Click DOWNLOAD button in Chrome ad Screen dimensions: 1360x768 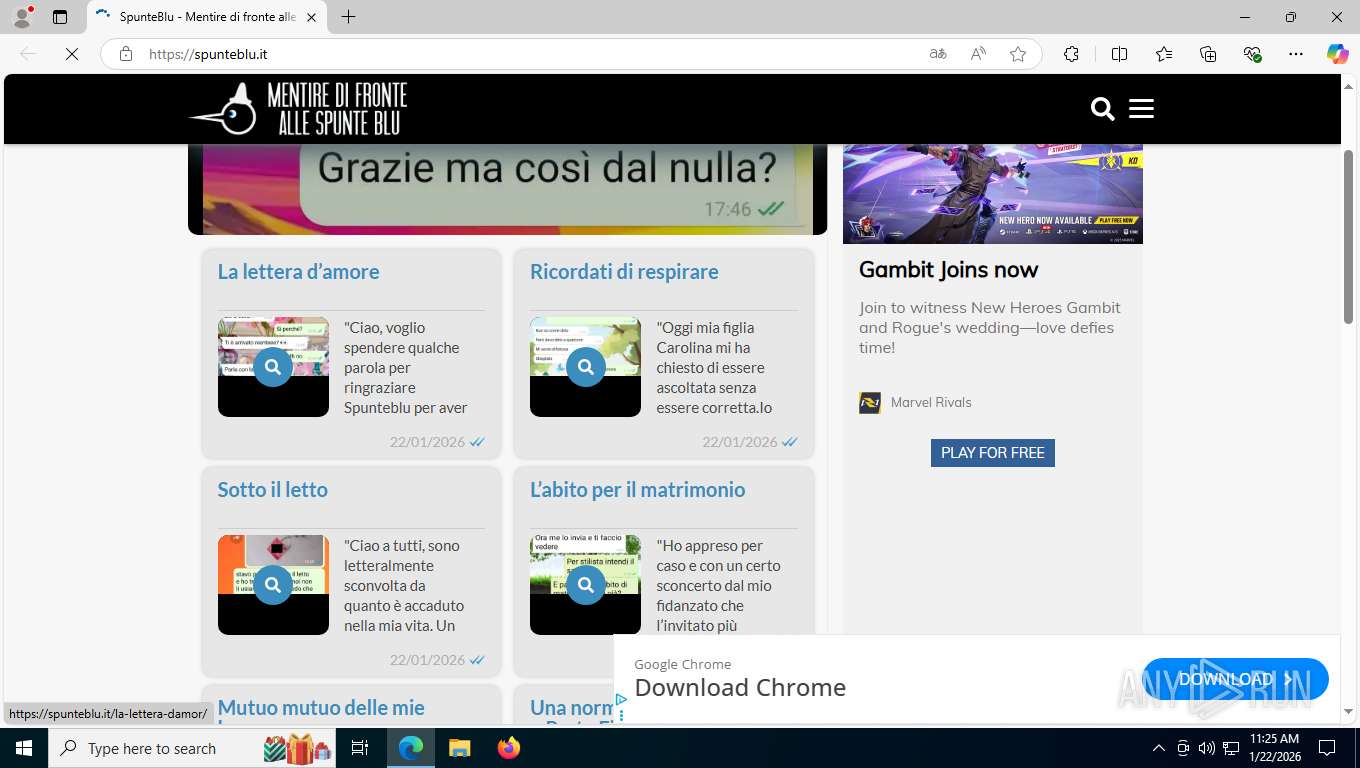click(x=1235, y=679)
